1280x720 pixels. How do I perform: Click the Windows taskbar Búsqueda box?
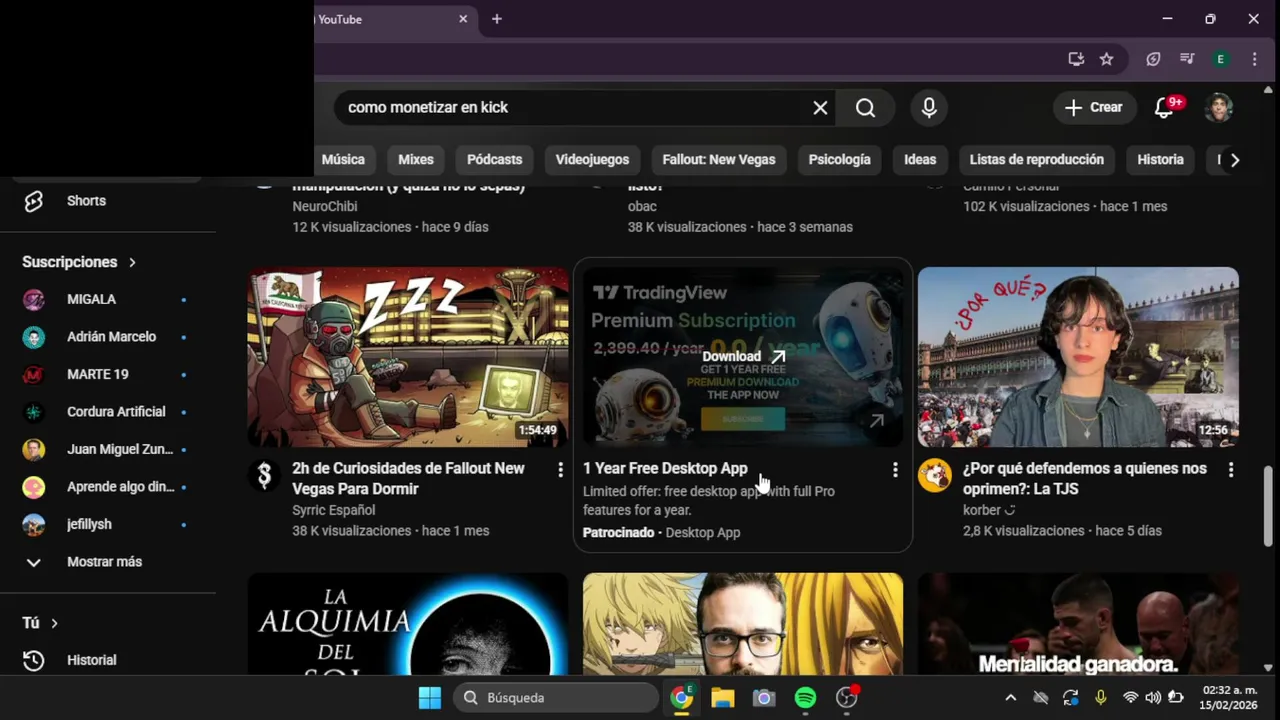click(556, 698)
